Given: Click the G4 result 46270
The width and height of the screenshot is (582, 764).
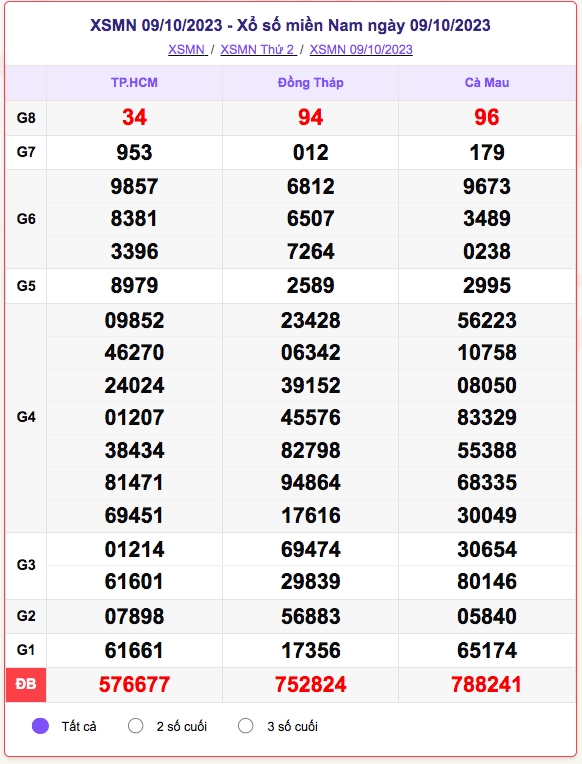Looking at the screenshot, I should click(135, 353).
